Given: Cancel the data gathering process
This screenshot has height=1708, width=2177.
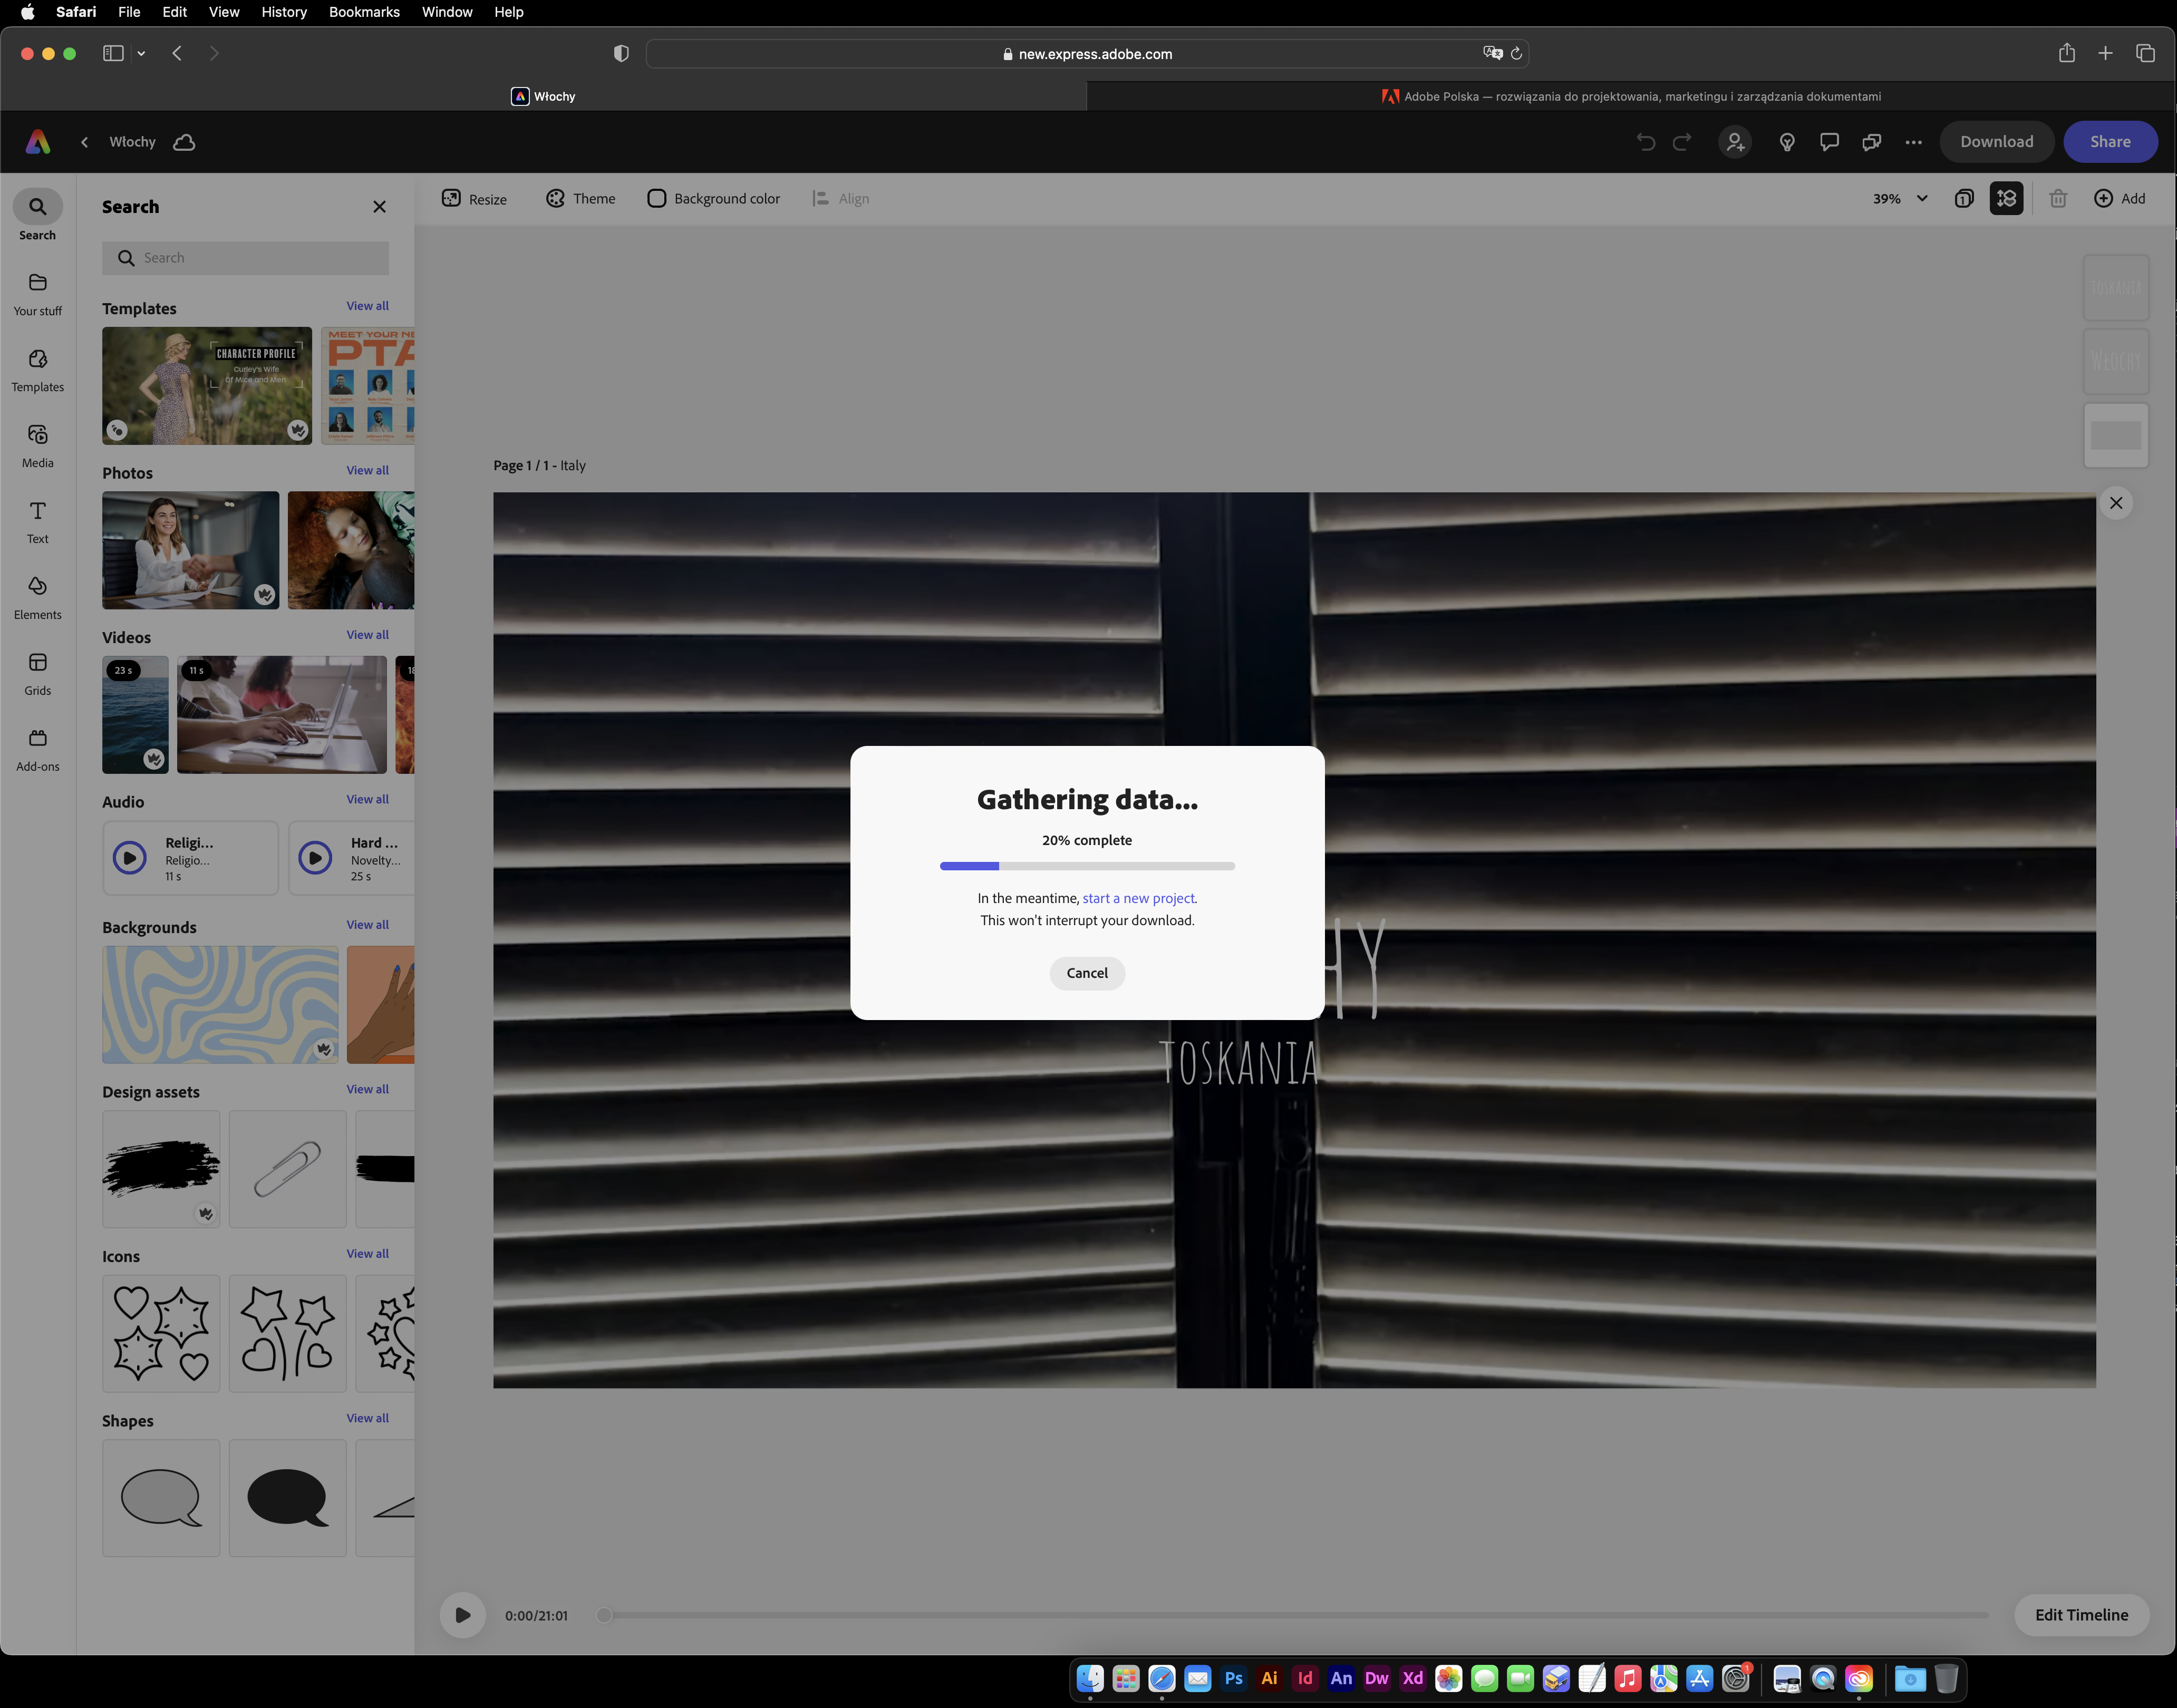Looking at the screenshot, I should pyautogui.click(x=1086, y=972).
